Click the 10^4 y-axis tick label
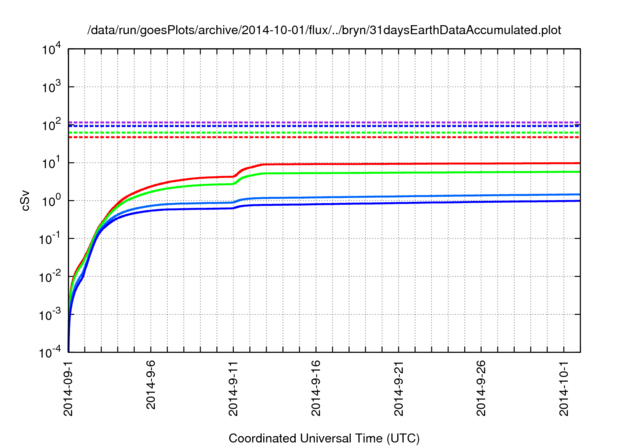 coord(52,49)
